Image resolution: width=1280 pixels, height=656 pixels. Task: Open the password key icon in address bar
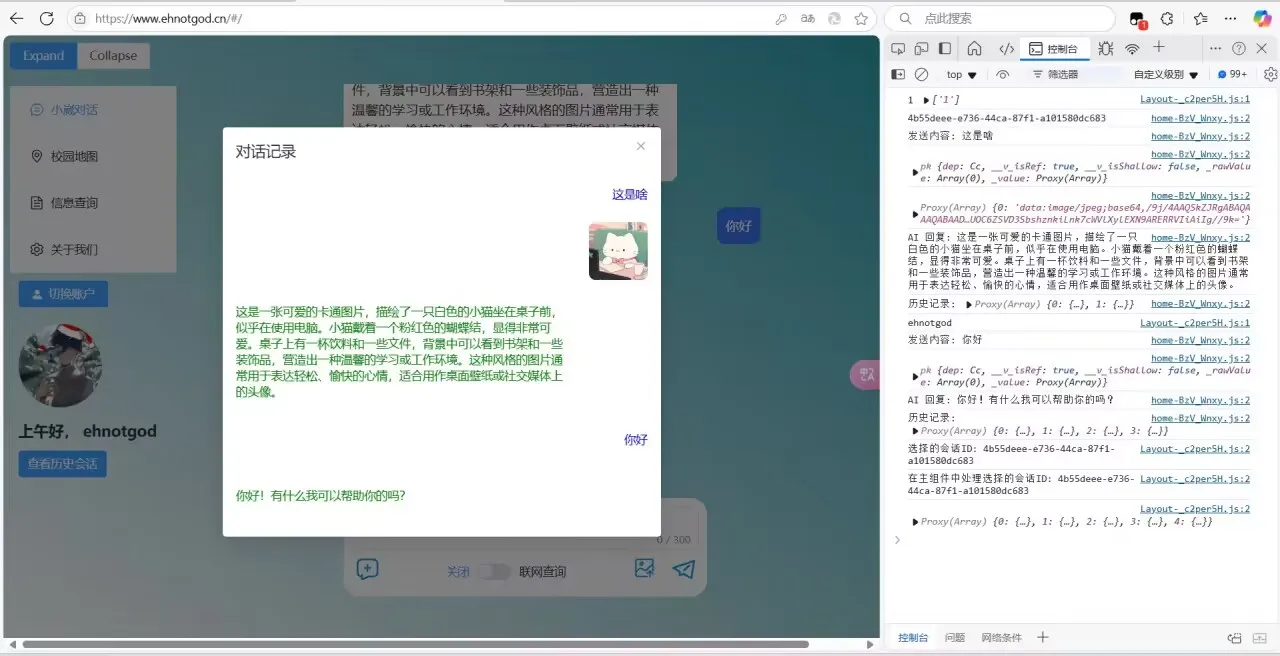click(782, 19)
